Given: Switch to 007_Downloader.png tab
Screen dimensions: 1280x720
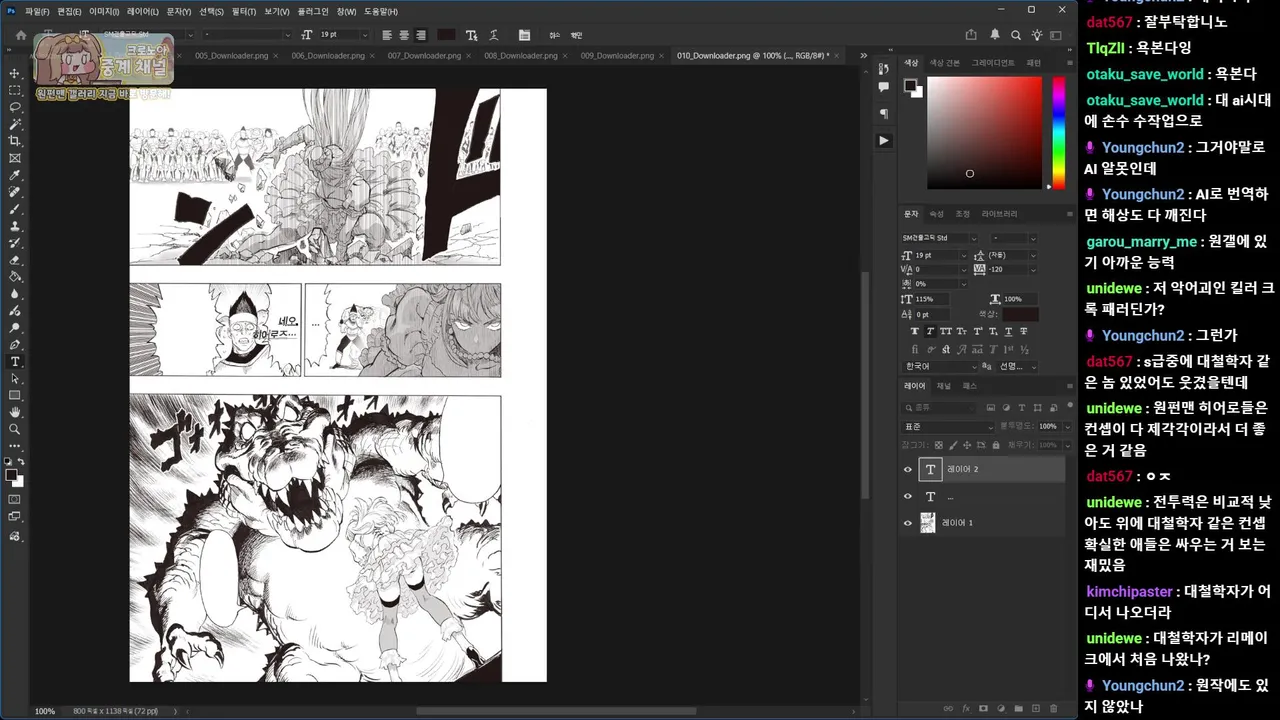Looking at the screenshot, I should click(425, 56).
